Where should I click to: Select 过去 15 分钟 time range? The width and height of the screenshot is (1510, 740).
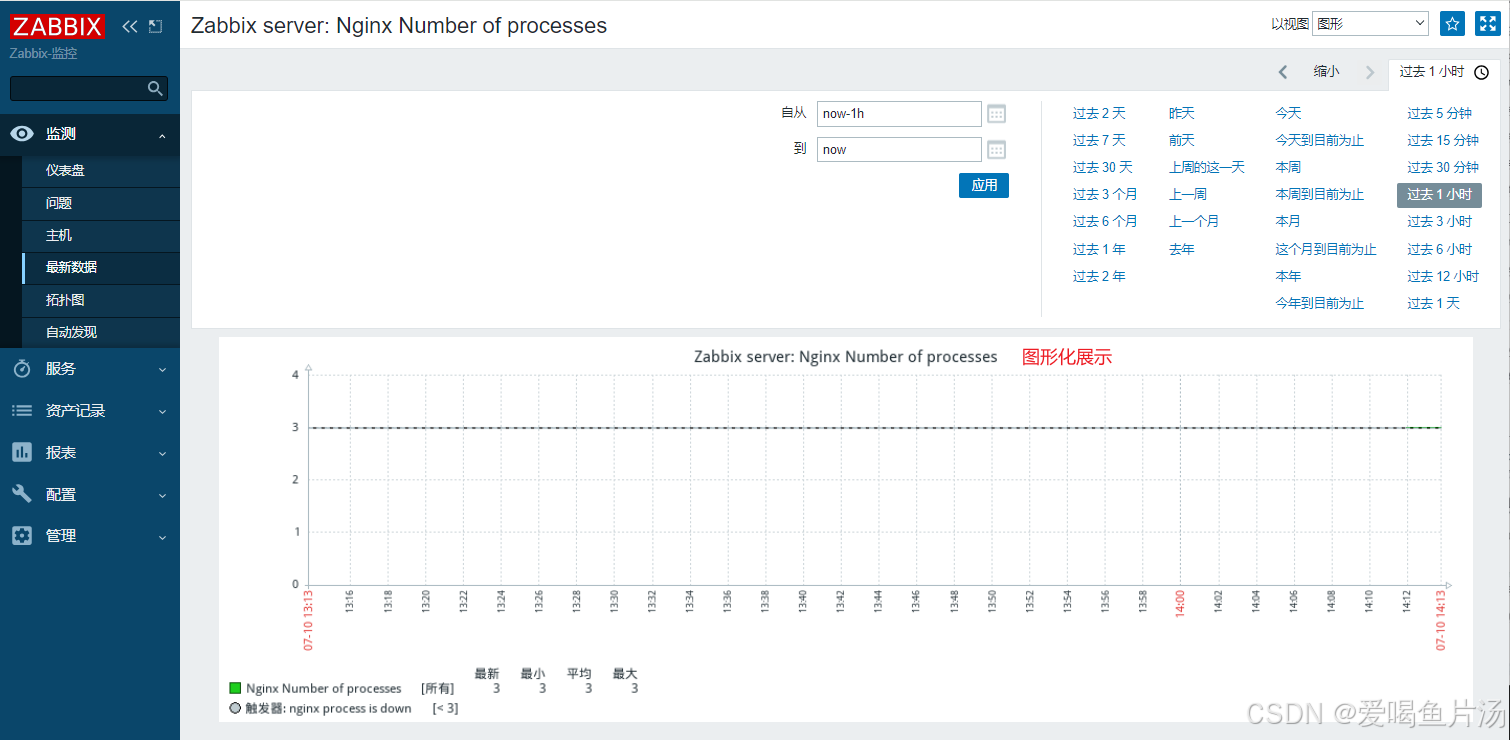tap(1443, 141)
